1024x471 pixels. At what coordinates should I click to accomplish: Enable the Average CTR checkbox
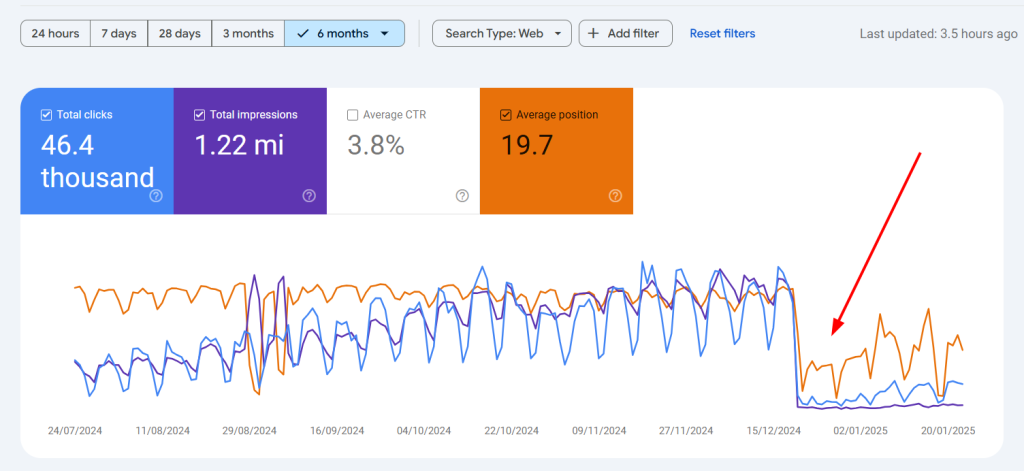[353, 115]
